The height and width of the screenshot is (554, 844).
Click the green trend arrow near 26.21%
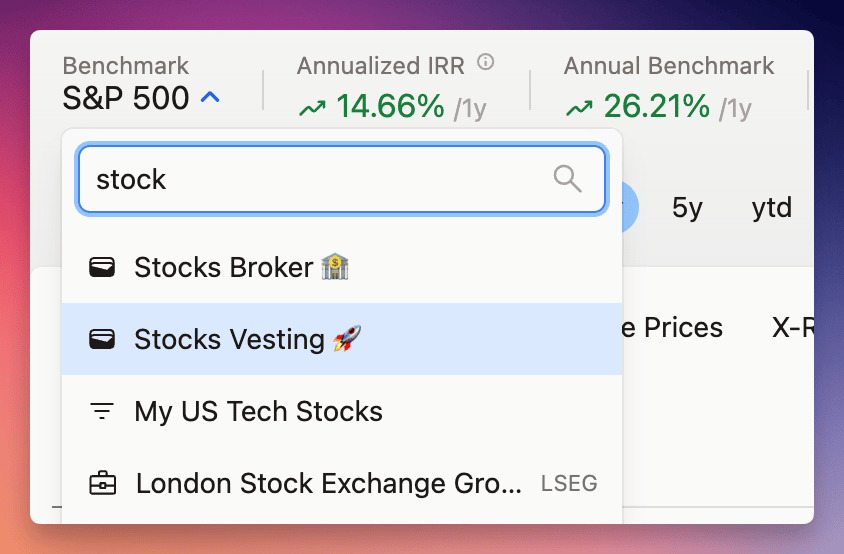580,108
